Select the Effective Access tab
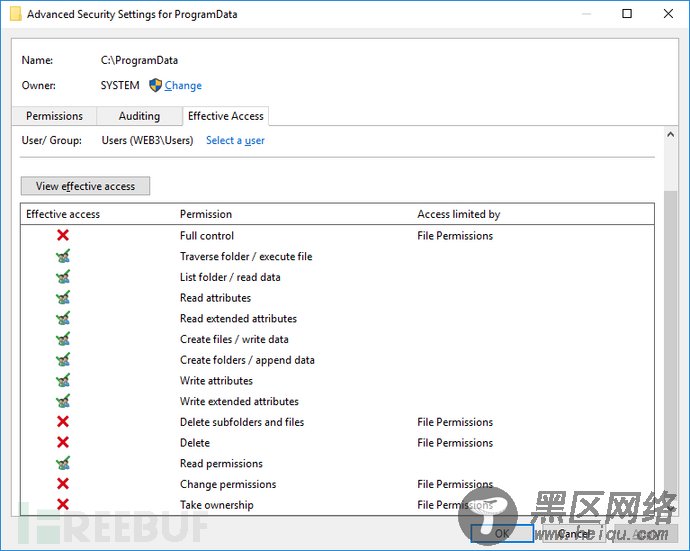Image resolution: width=690 pixels, height=551 pixels. point(225,116)
